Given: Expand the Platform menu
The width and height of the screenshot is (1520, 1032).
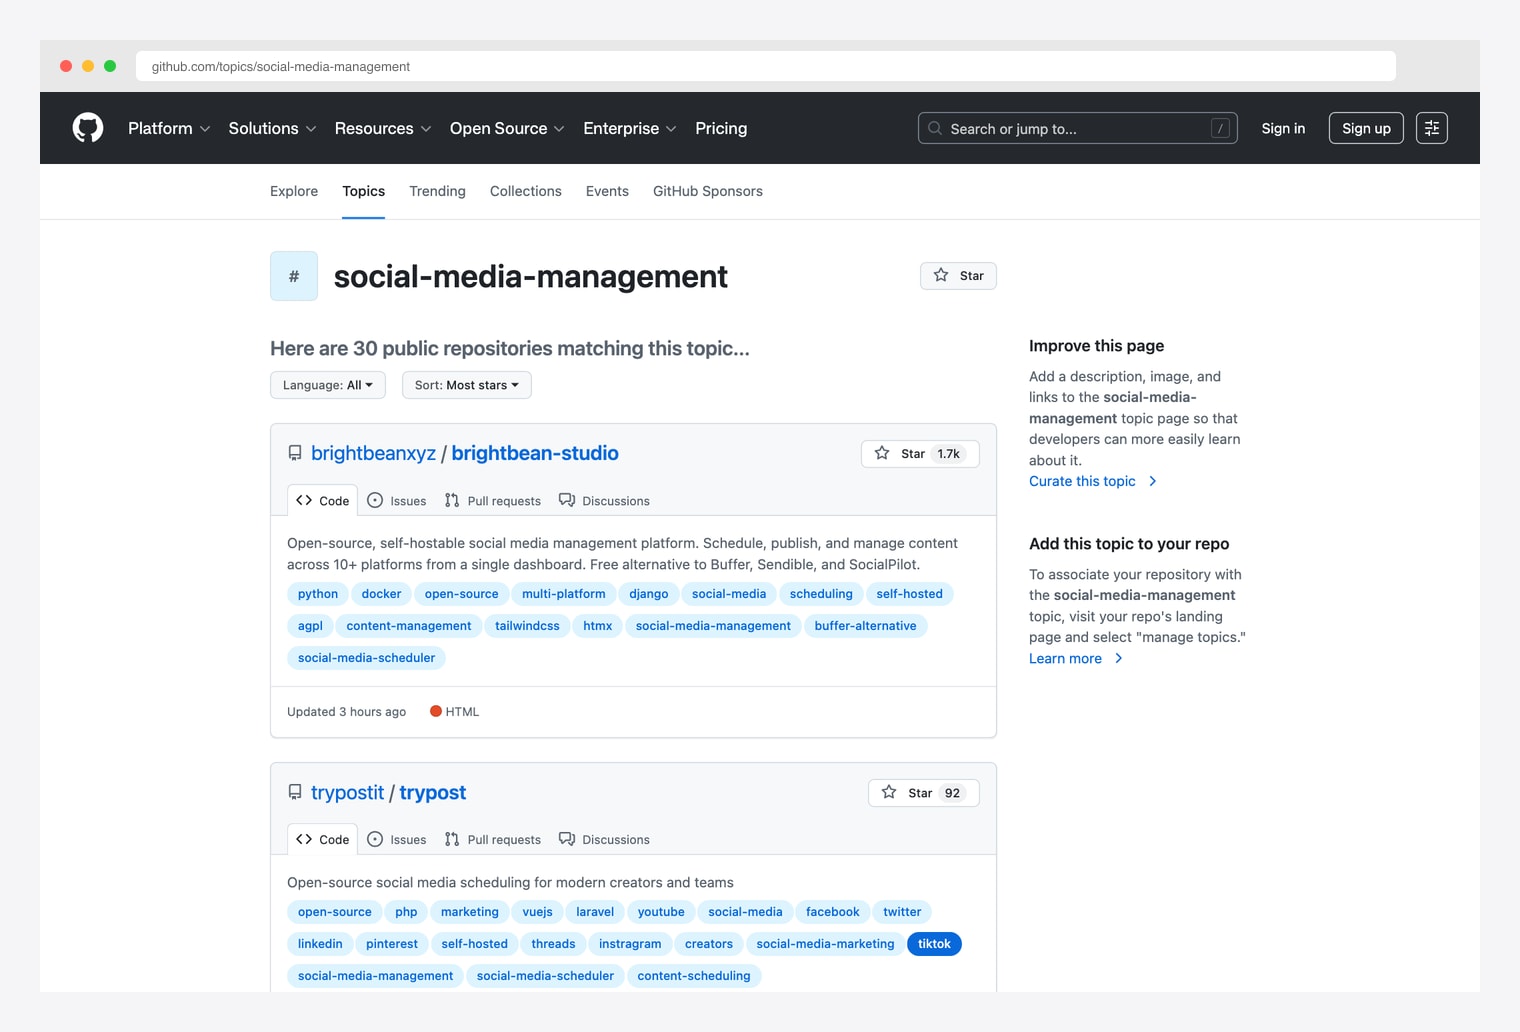Looking at the screenshot, I should [169, 128].
